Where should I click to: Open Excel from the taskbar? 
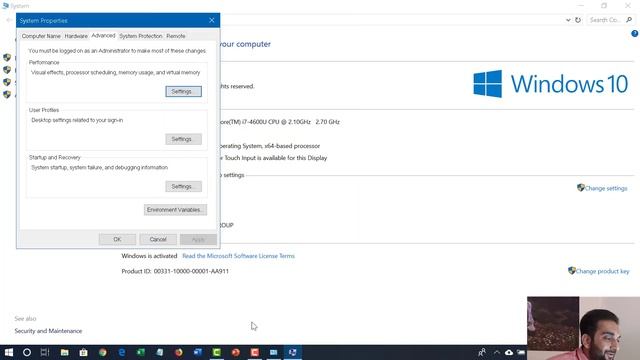point(140,352)
